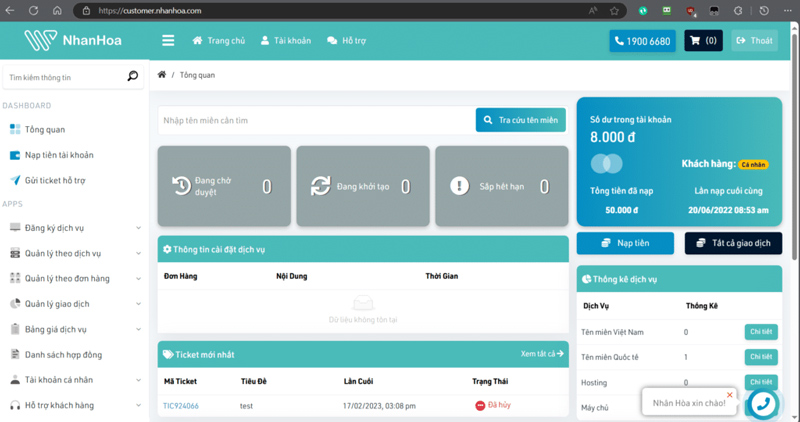Click the NhanHoa logo
The image size is (800, 422).
point(69,41)
